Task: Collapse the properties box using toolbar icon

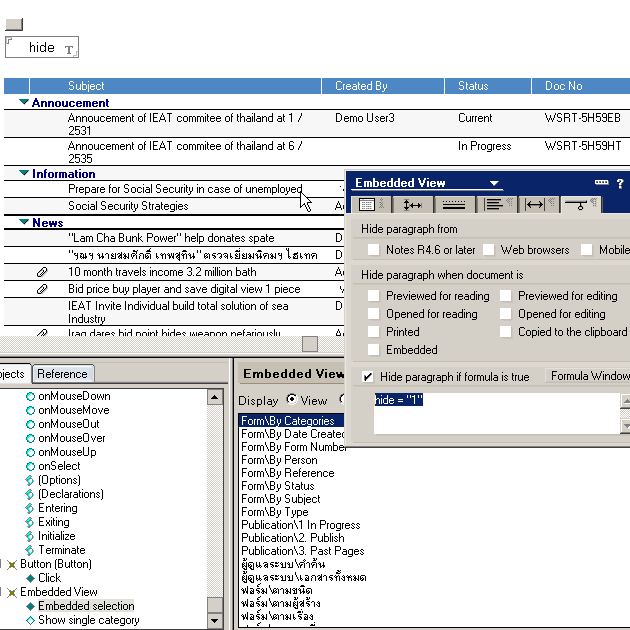Action: pyautogui.click(x=601, y=182)
